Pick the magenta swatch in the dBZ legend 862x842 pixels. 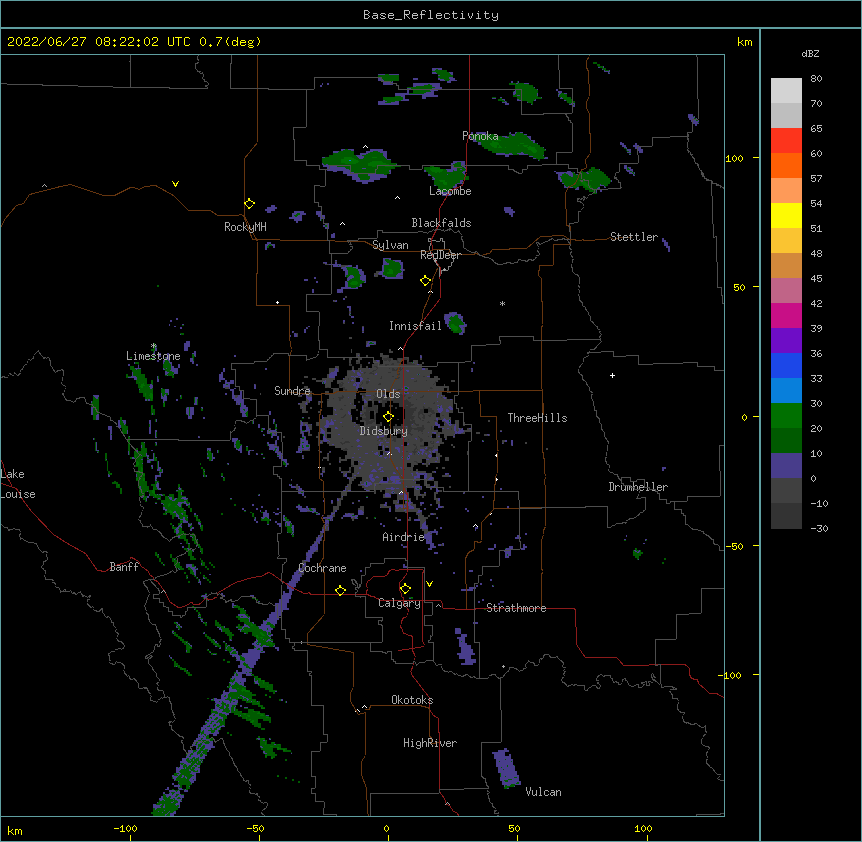(786, 315)
